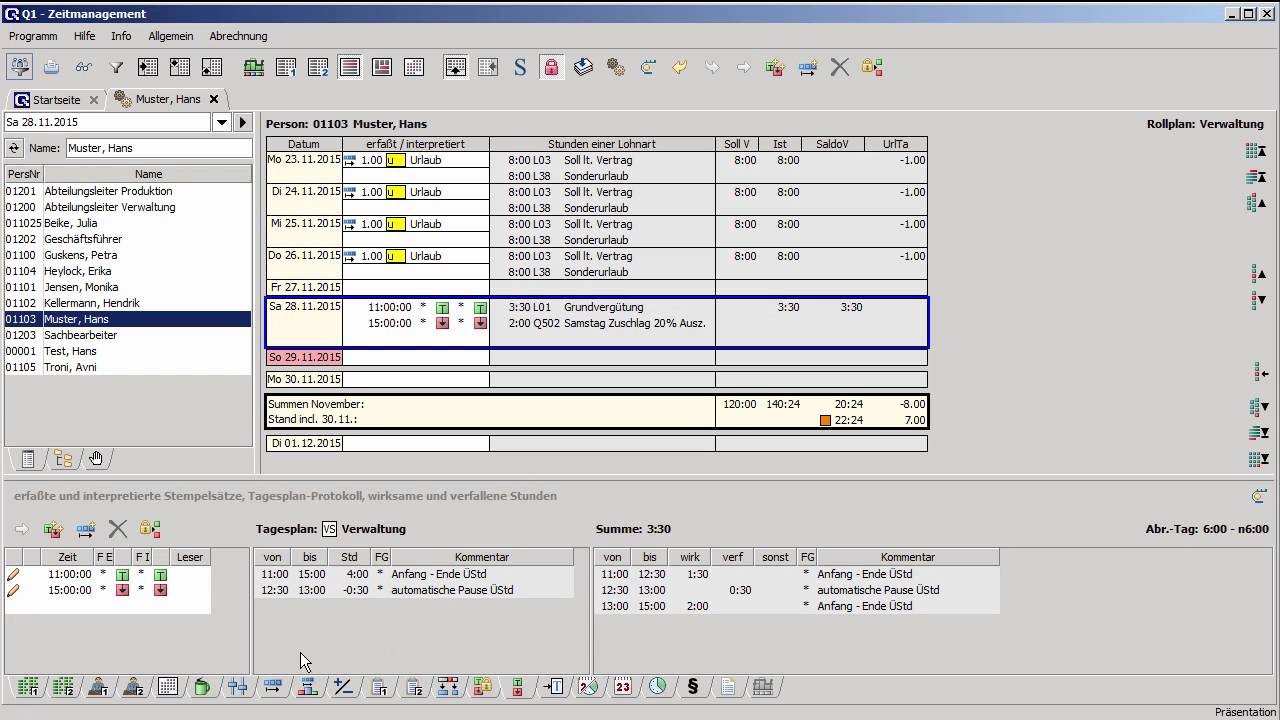The height and width of the screenshot is (720, 1280).
Task: Click the table icon with number 2 in top toolbar
Action: (x=318, y=67)
